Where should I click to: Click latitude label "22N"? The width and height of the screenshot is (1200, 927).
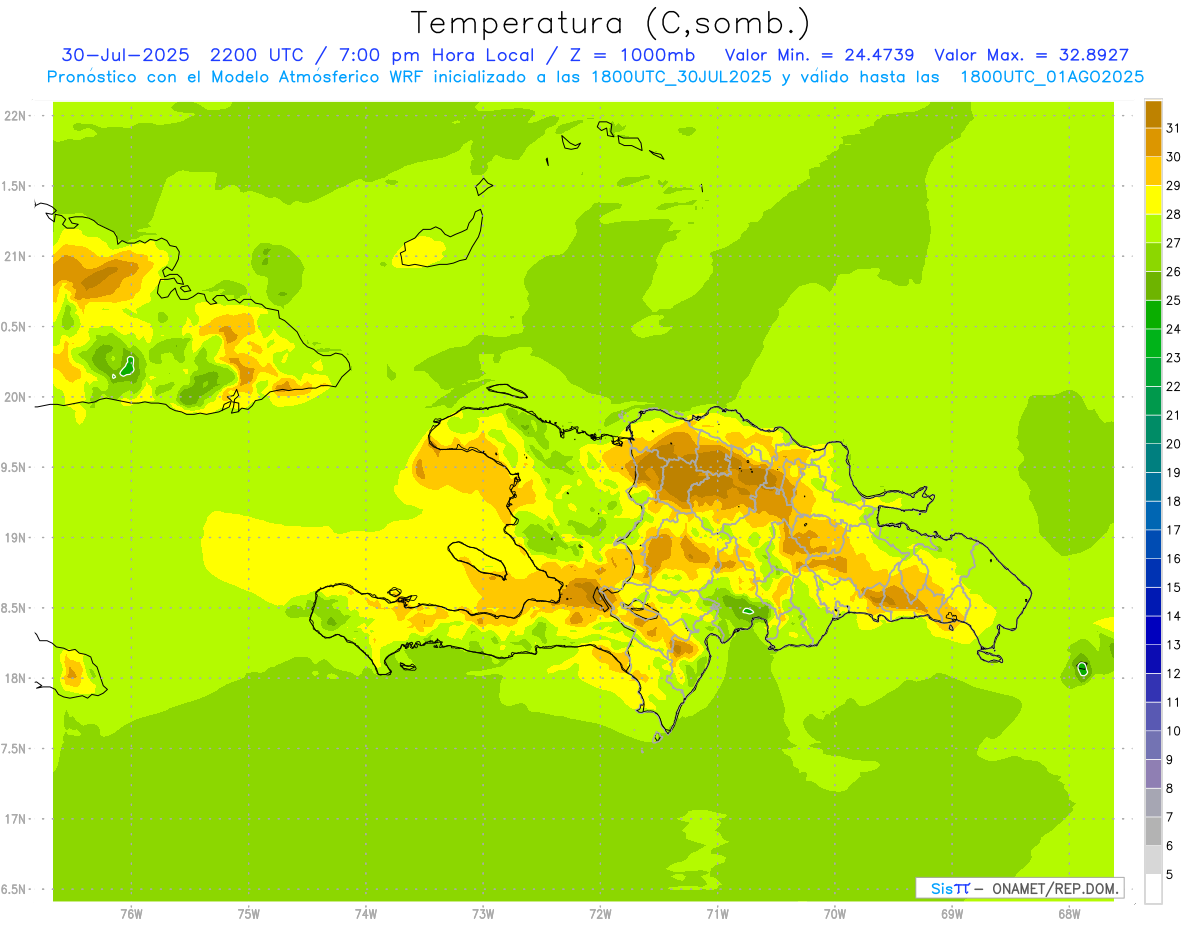pyautogui.click(x=16, y=116)
